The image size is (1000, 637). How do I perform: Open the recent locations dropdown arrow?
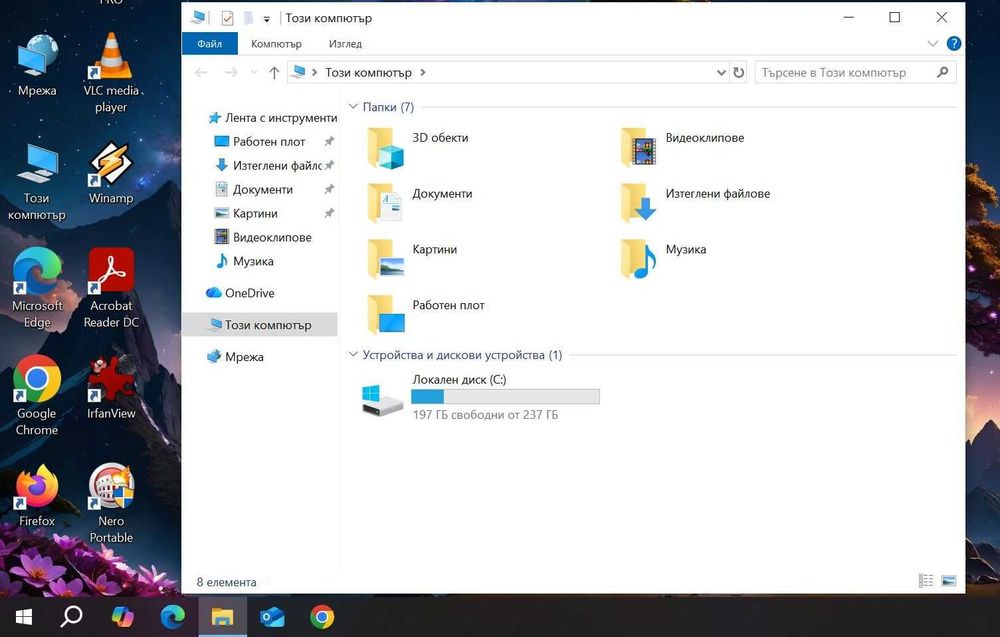pyautogui.click(x=254, y=73)
